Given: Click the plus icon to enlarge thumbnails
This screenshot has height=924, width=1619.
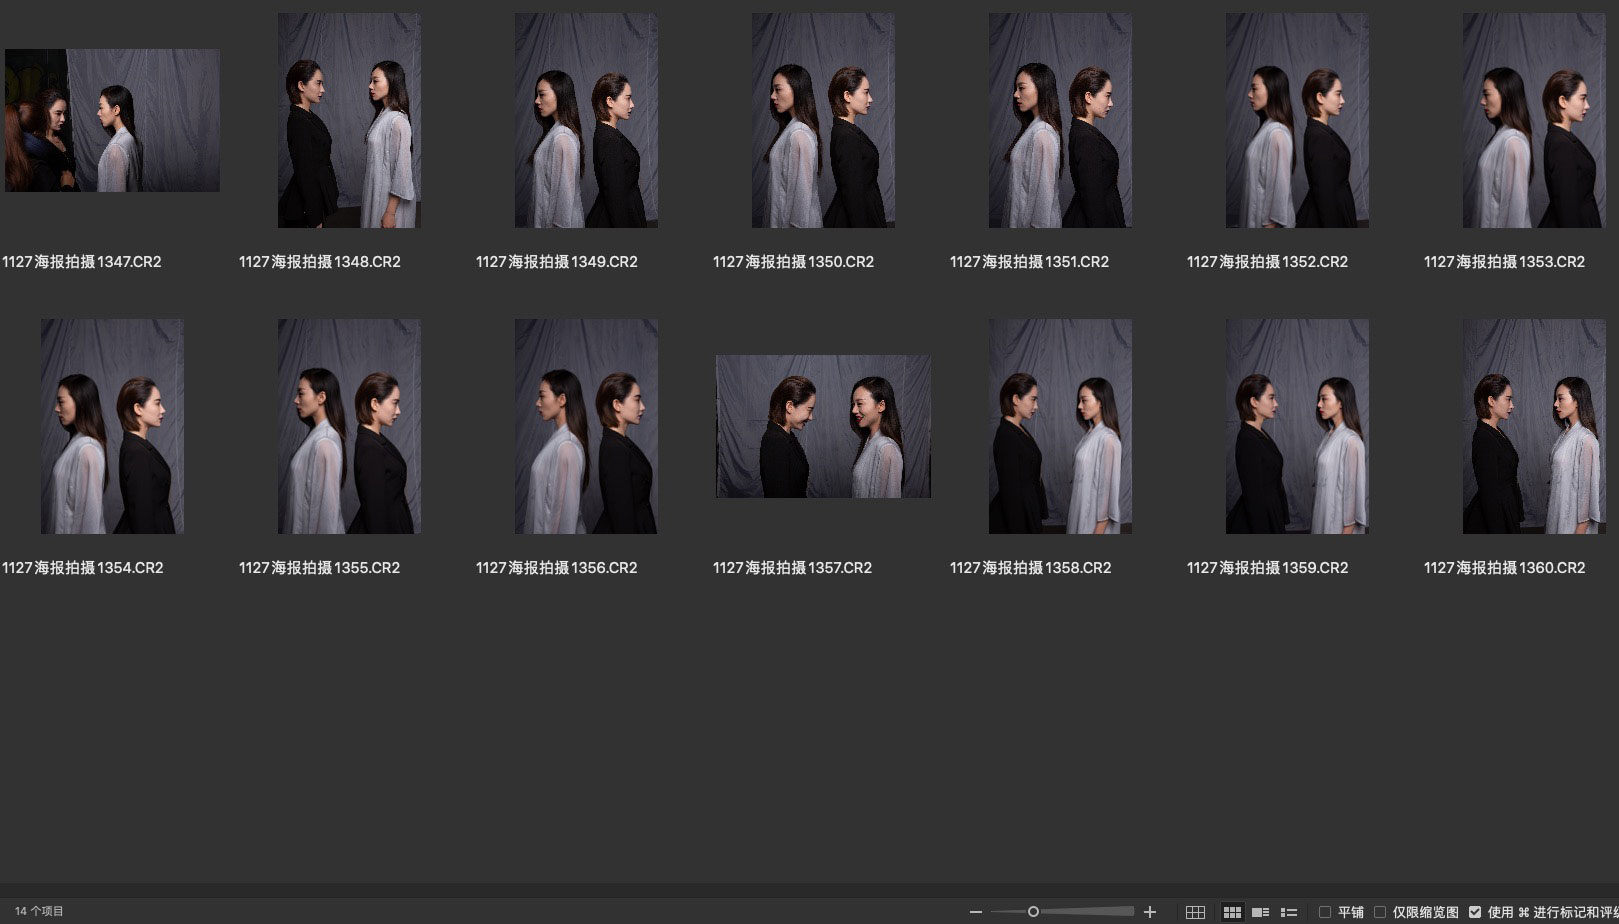Looking at the screenshot, I should (1150, 912).
